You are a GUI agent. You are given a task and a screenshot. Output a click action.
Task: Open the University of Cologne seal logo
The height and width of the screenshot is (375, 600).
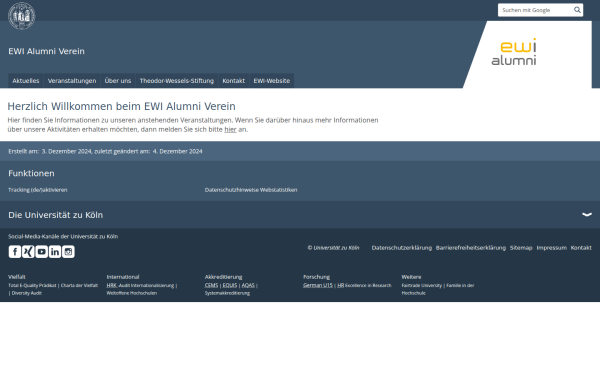(22, 16)
